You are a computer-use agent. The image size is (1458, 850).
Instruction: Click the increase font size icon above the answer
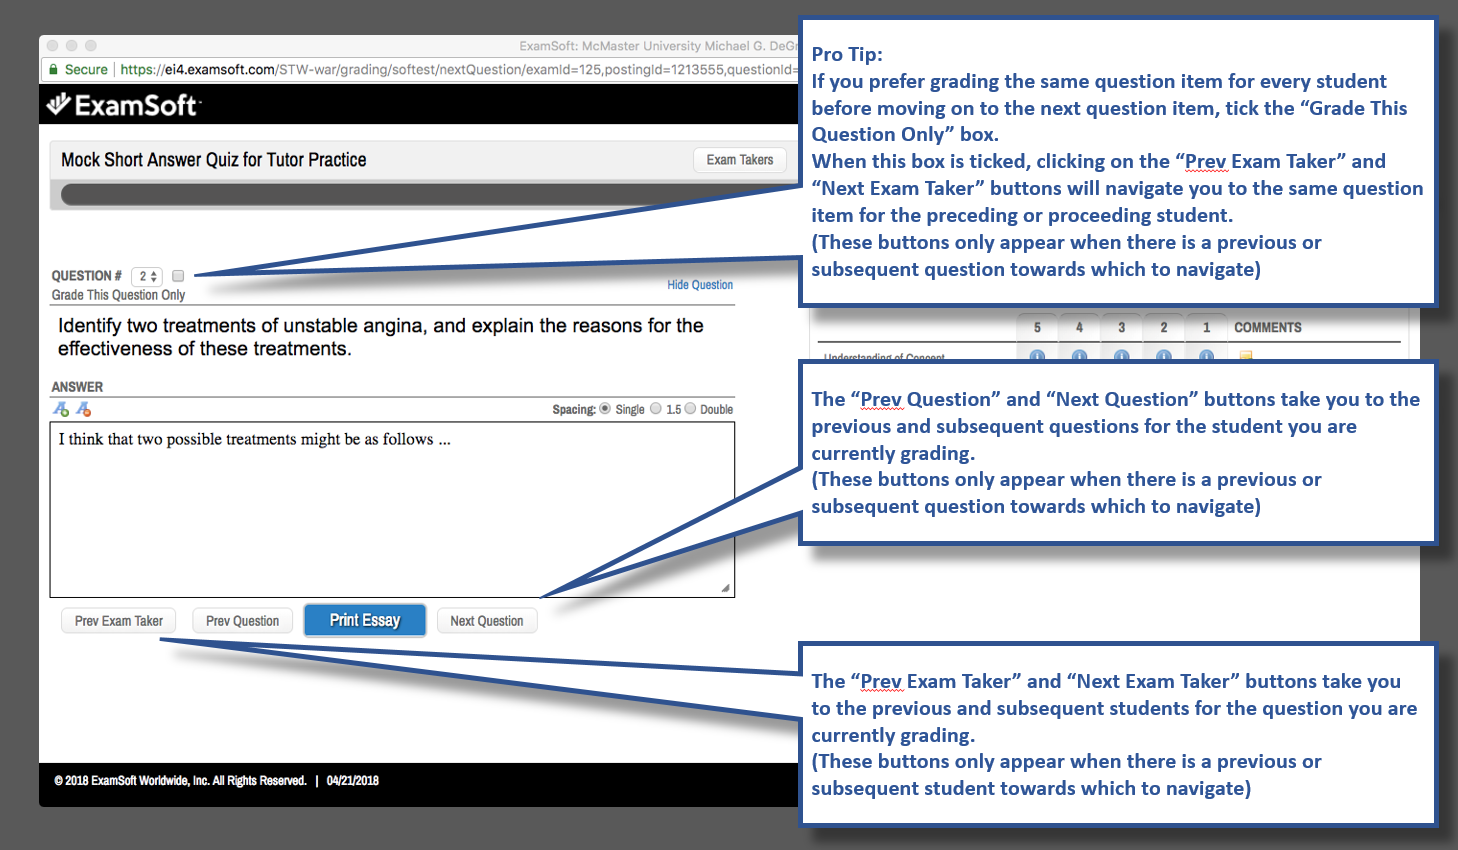[61, 409]
